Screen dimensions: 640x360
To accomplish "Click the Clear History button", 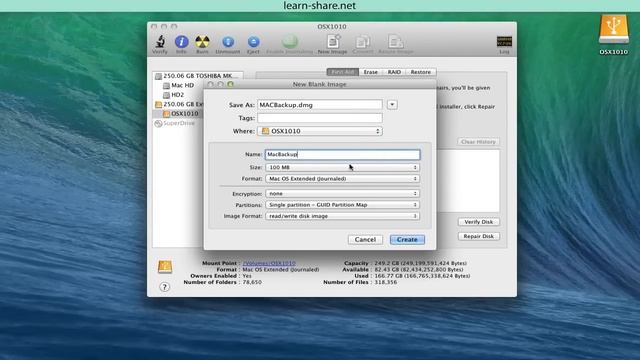I will coord(478,142).
